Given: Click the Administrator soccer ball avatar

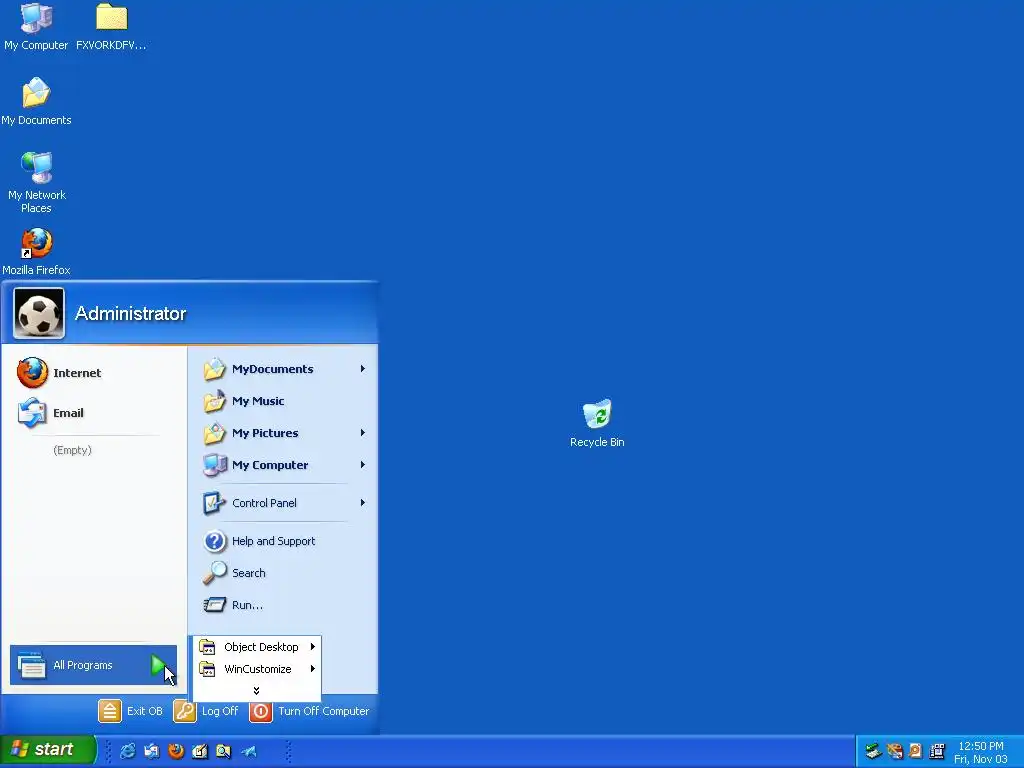Looking at the screenshot, I should [39, 313].
